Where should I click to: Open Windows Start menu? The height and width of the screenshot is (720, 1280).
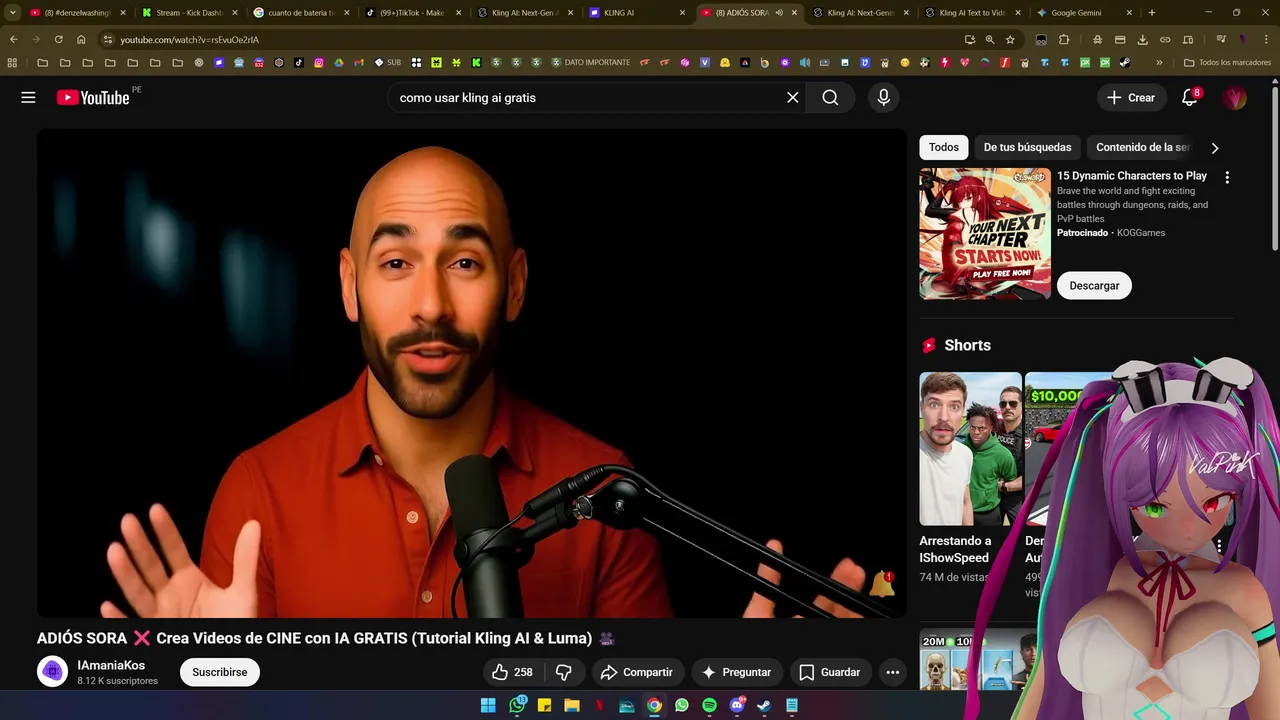point(488,705)
